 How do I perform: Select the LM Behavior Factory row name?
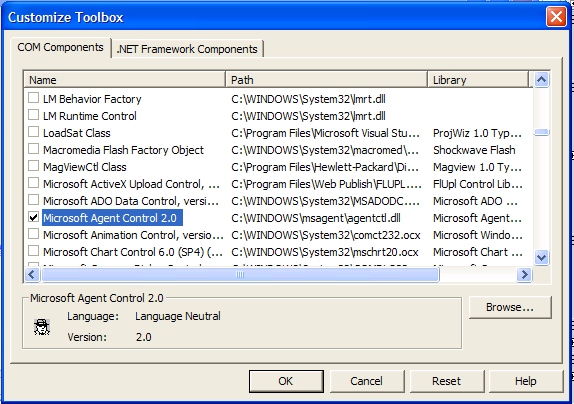coord(92,99)
